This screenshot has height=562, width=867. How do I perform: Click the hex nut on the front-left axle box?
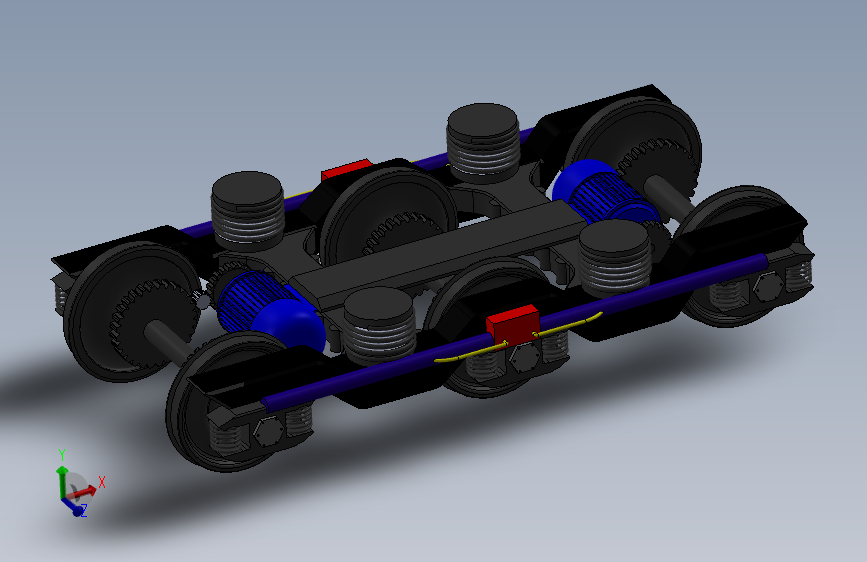(268, 432)
